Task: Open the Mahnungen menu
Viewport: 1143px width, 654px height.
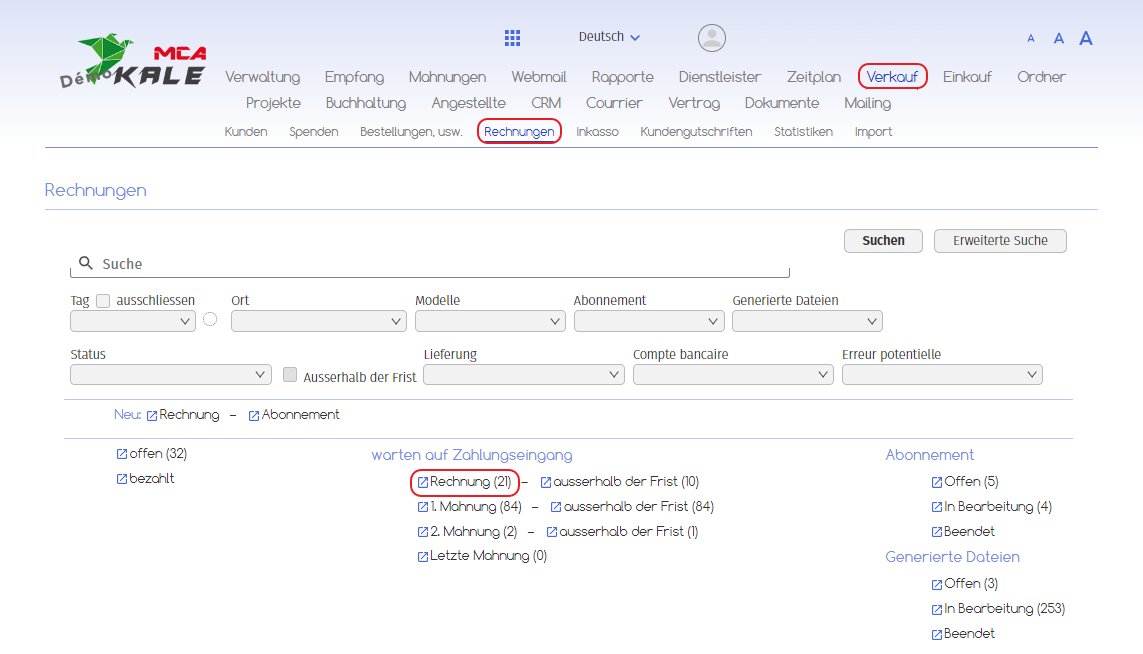Action: (x=447, y=77)
